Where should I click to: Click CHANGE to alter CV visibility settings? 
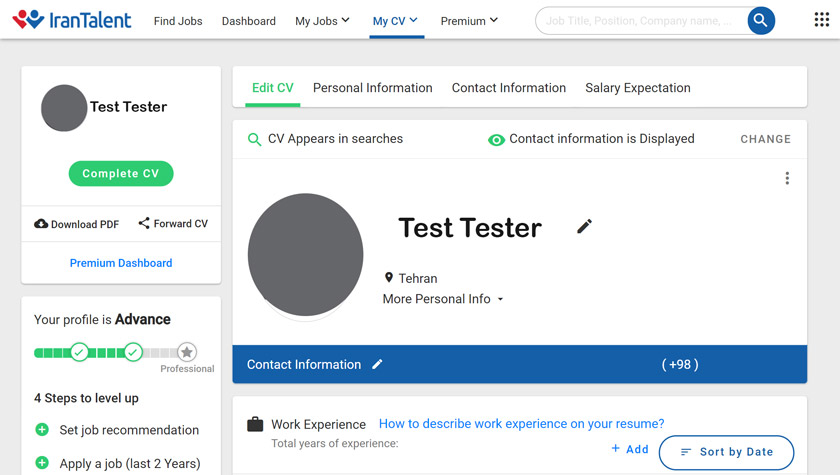click(x=765, y=139)
